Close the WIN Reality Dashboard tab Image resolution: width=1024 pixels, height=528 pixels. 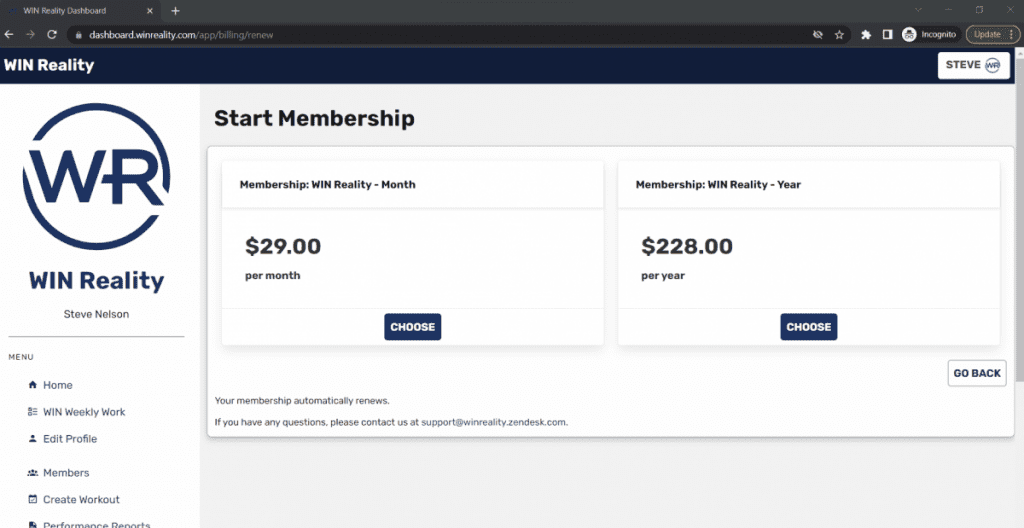[x=150, y=11]
